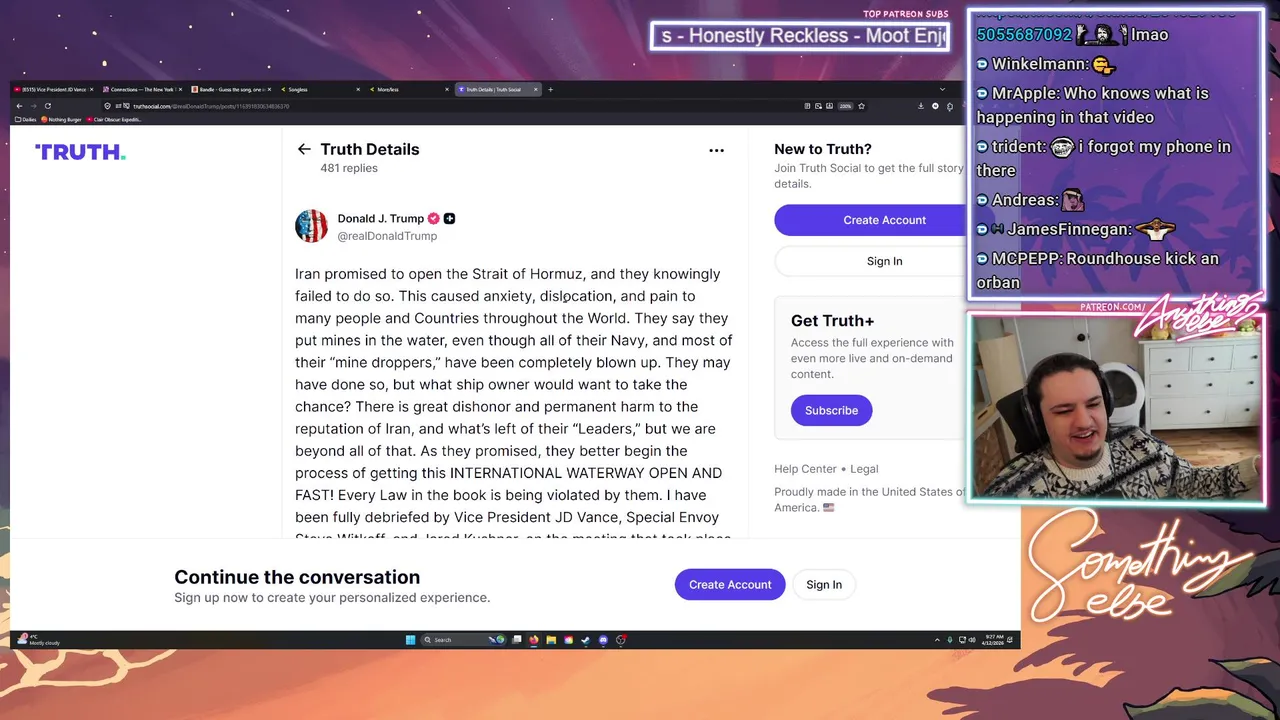The width and height of the screenshot is (1280, 720).
Task: Open the Windows Start menu
Action: click(410, 640)
